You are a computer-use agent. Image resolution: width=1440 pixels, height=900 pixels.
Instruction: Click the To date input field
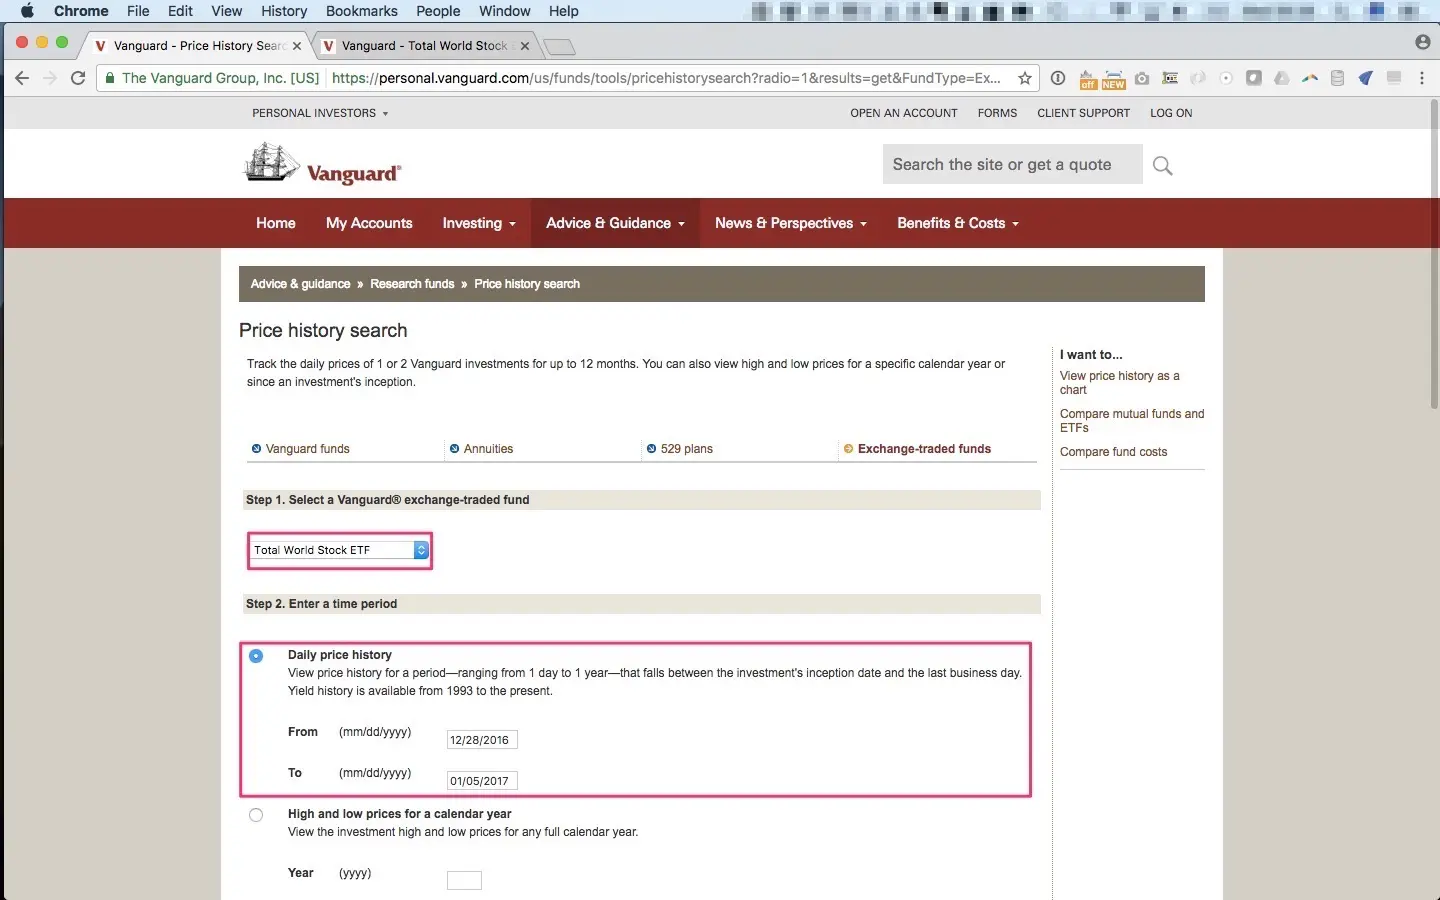click(x=482, y=781)
